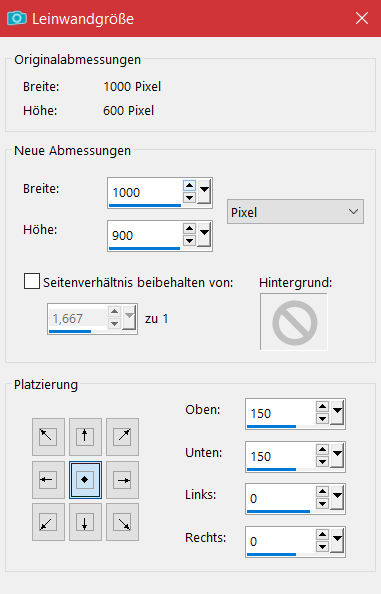Enable Seitenverhältnis beibehalten checkbox
The image size is (381, 594).
(x=32, y=281)
